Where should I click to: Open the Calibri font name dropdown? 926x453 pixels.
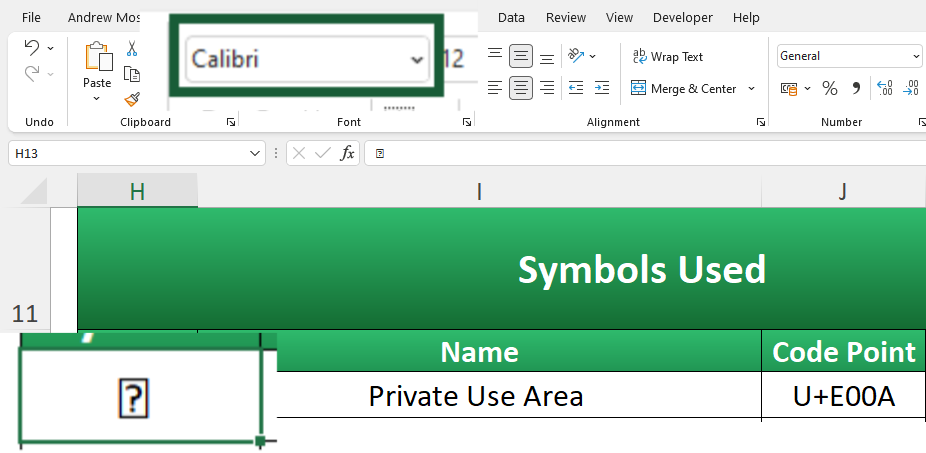click(417, 59)
